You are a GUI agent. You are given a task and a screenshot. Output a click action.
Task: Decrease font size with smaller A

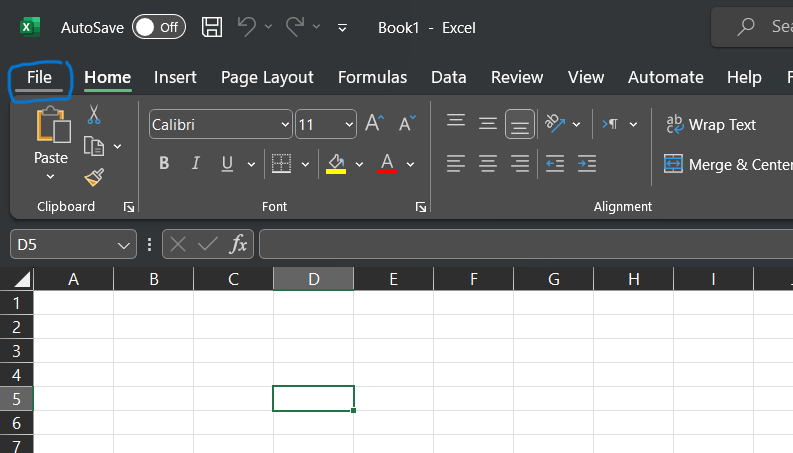[407, 123]
